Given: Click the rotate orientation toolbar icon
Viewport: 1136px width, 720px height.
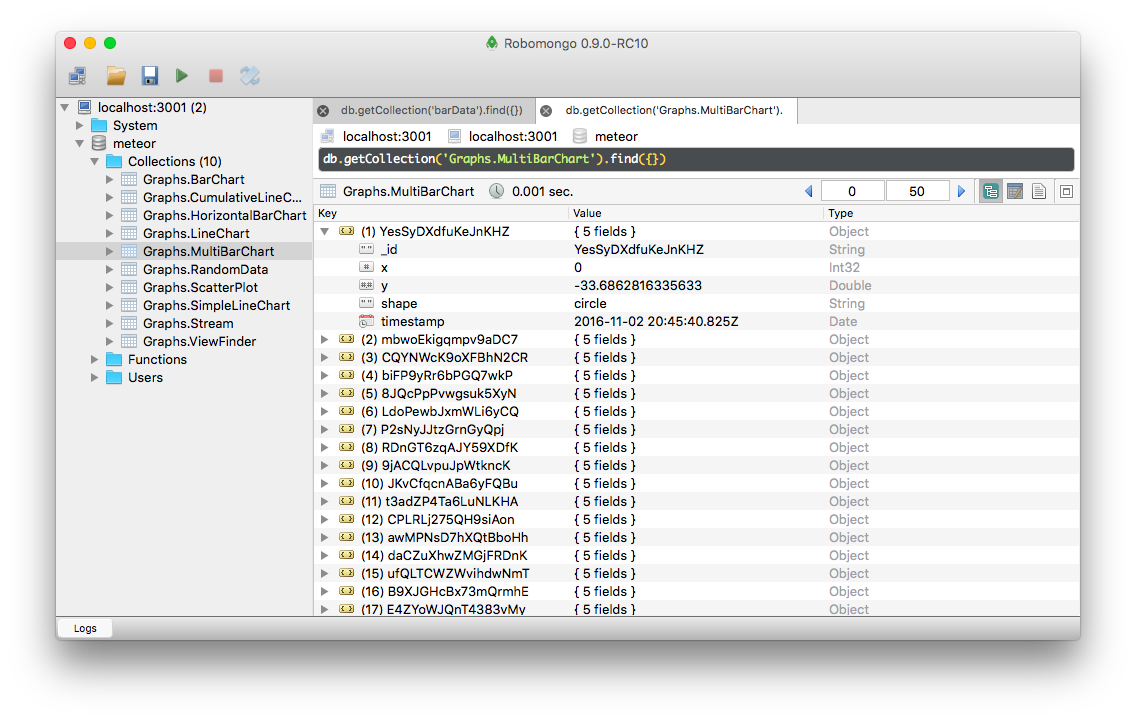Looking at the screenshot, I should pos(250,75).
